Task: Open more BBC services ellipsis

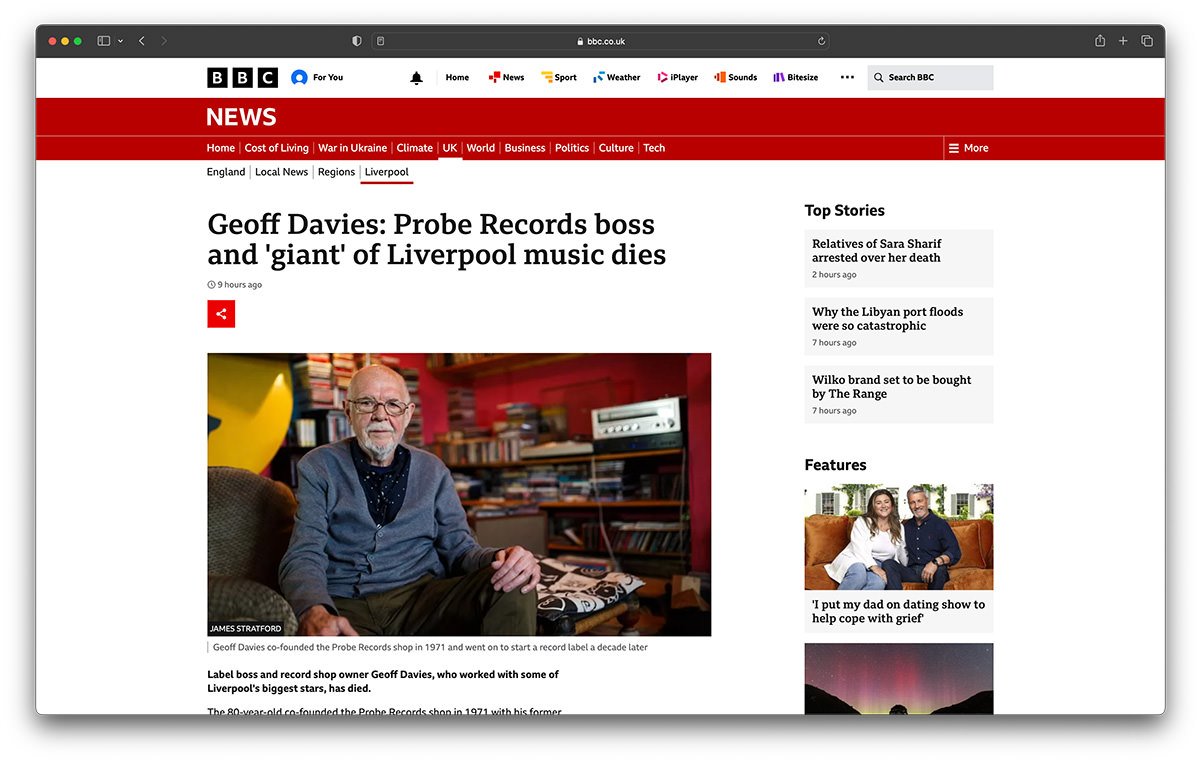Action: click(847, 77)
